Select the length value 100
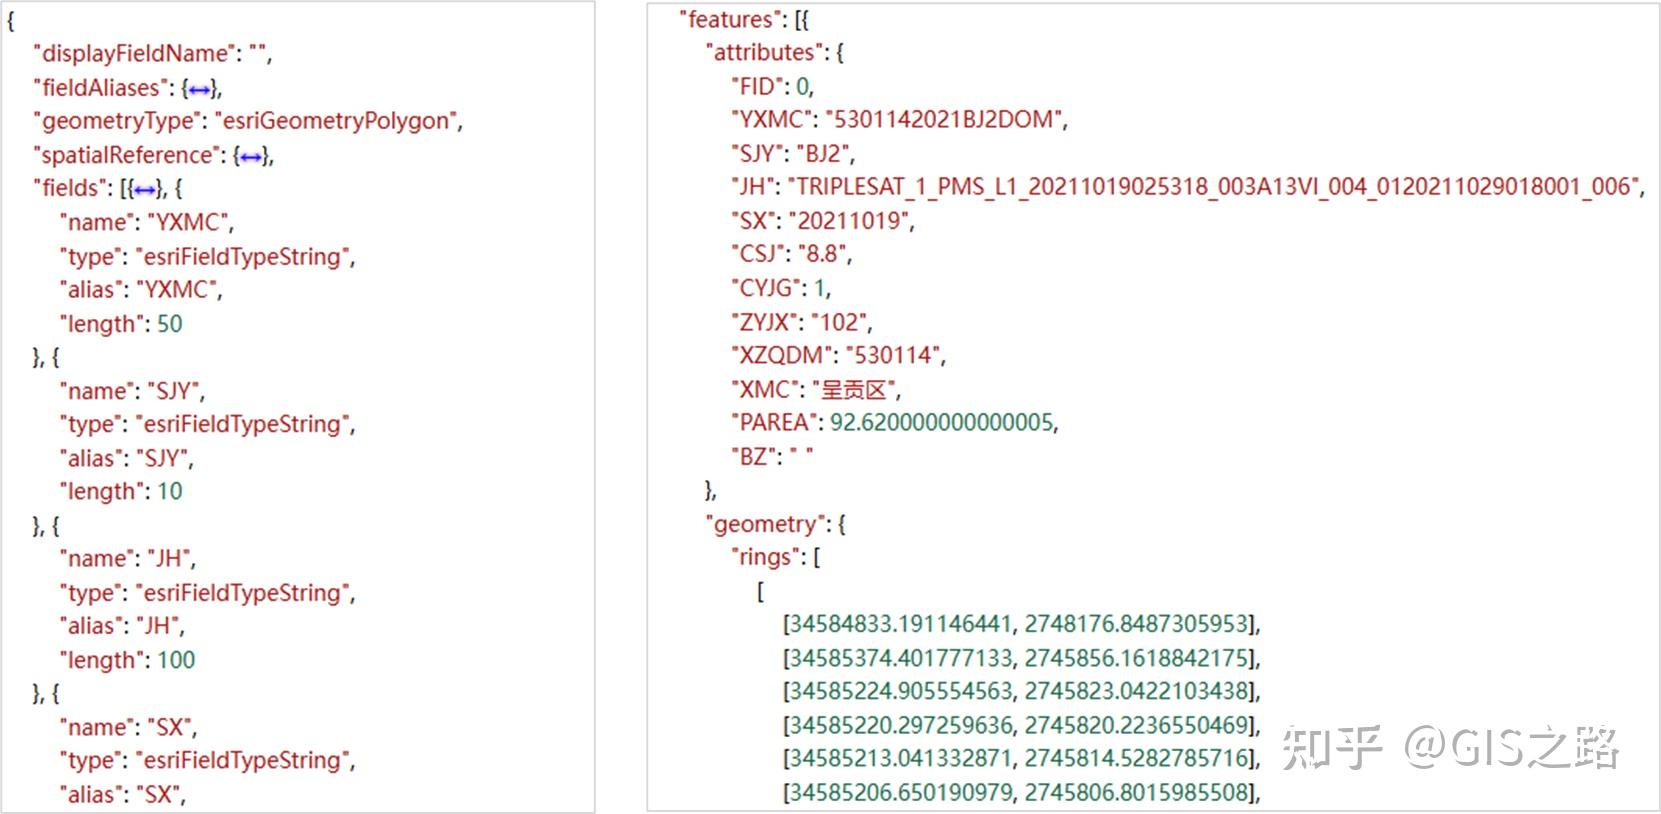This screenshot has width=1661, height=814. 175,660
